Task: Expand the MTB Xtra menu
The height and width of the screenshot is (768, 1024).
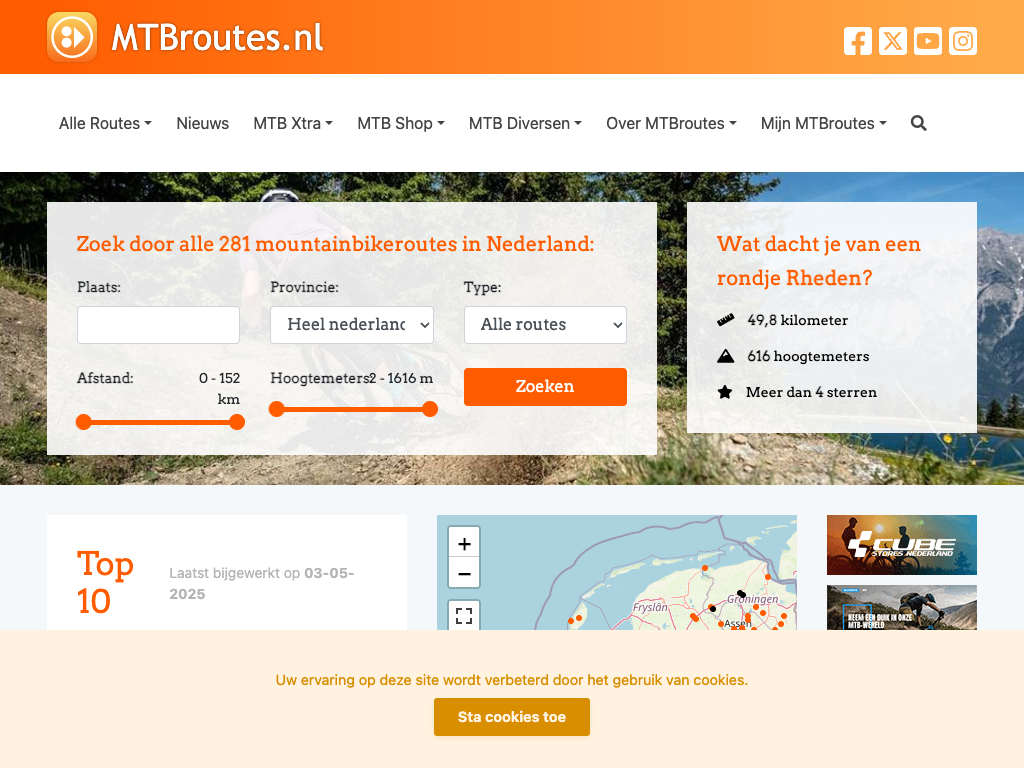Action: pos(293,123)
